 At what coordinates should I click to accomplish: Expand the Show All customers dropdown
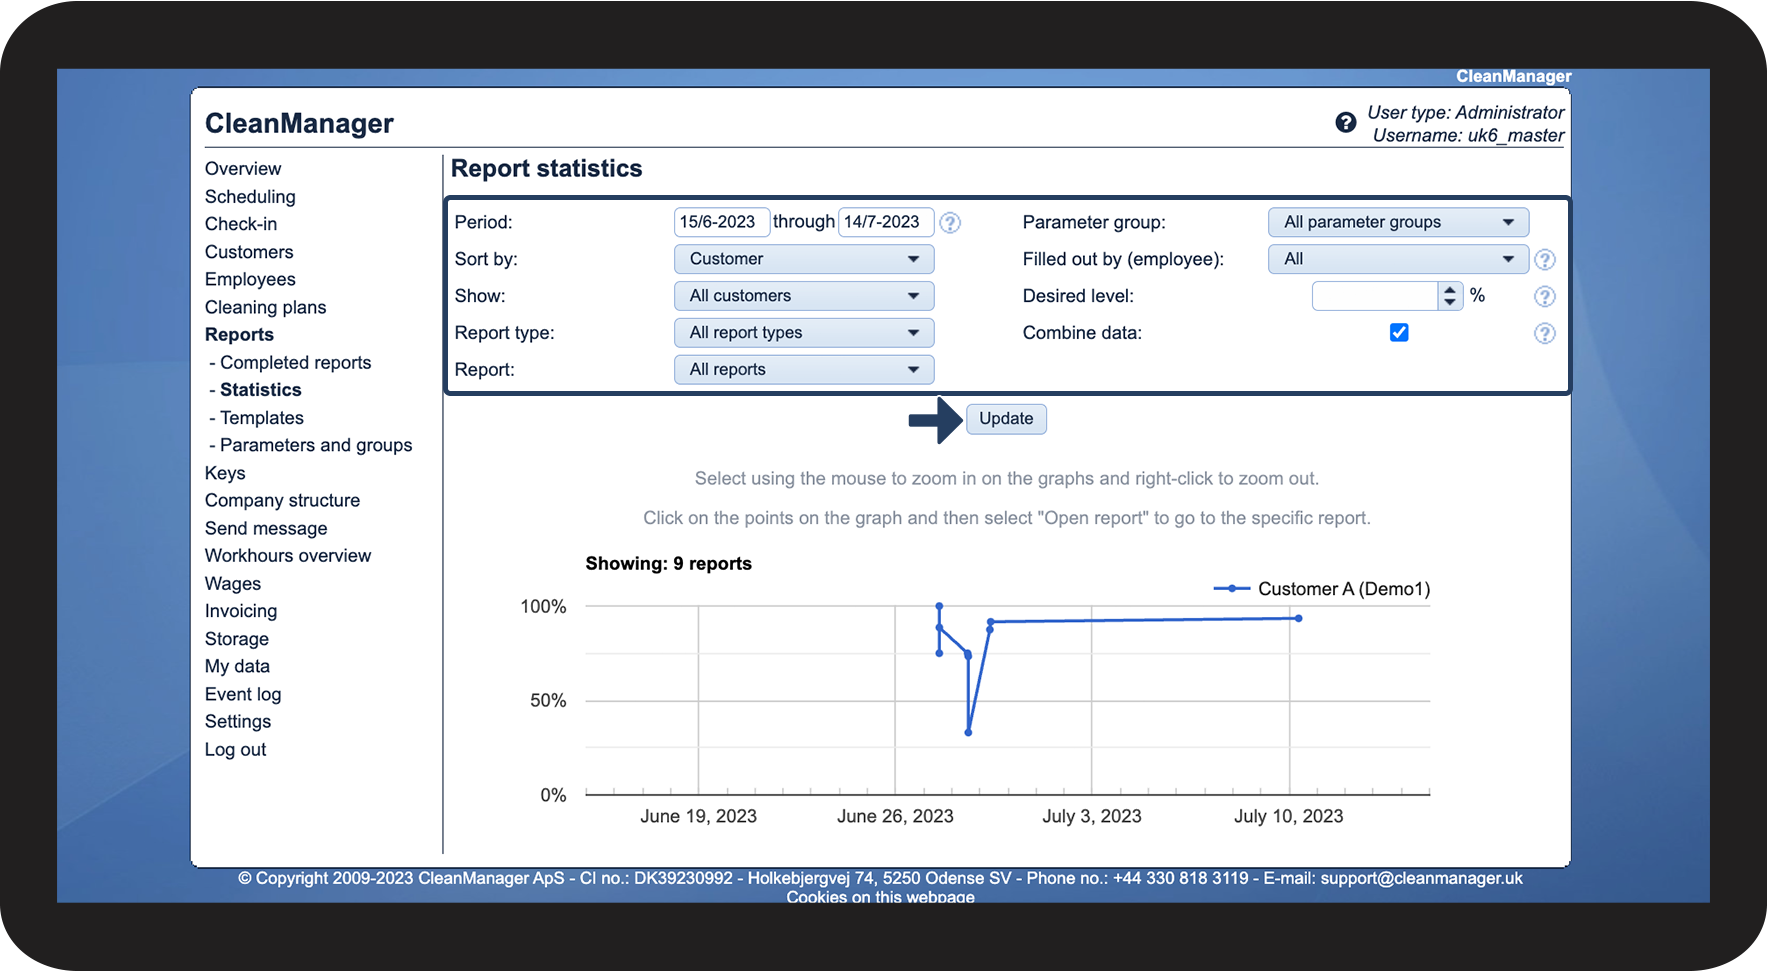coord(803,296)
